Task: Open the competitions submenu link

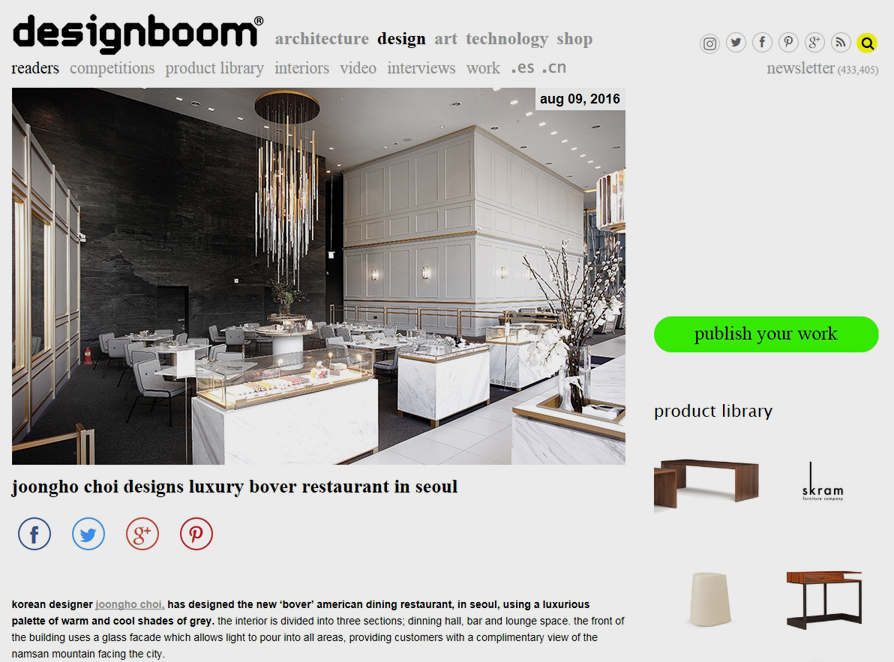Action: point(112,68)
